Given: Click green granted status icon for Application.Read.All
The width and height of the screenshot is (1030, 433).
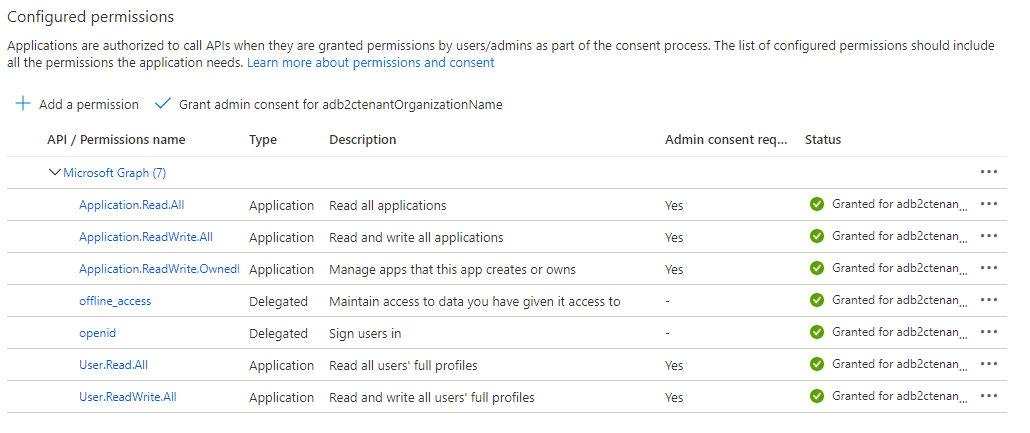Looking at the screenshot, I should point(817,204).
